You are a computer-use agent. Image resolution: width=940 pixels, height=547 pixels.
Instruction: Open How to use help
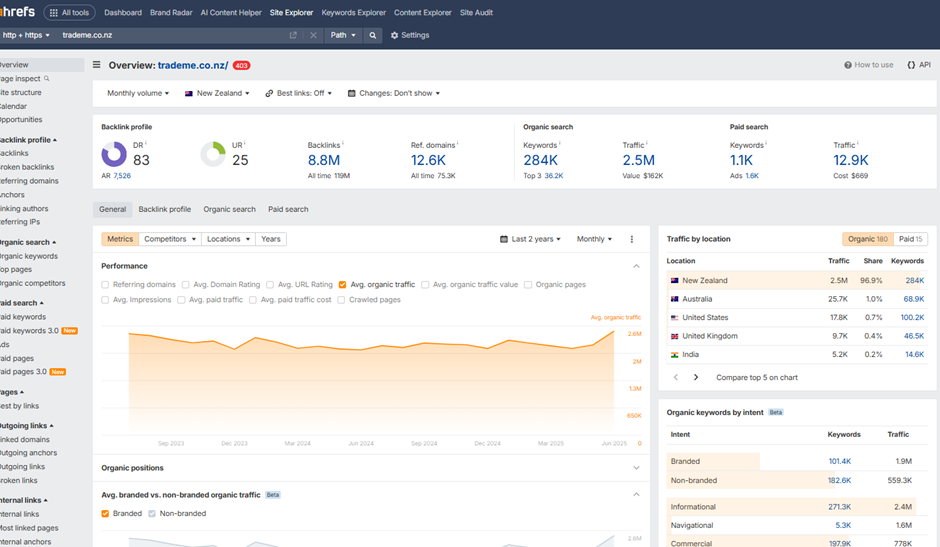(869, 65)
